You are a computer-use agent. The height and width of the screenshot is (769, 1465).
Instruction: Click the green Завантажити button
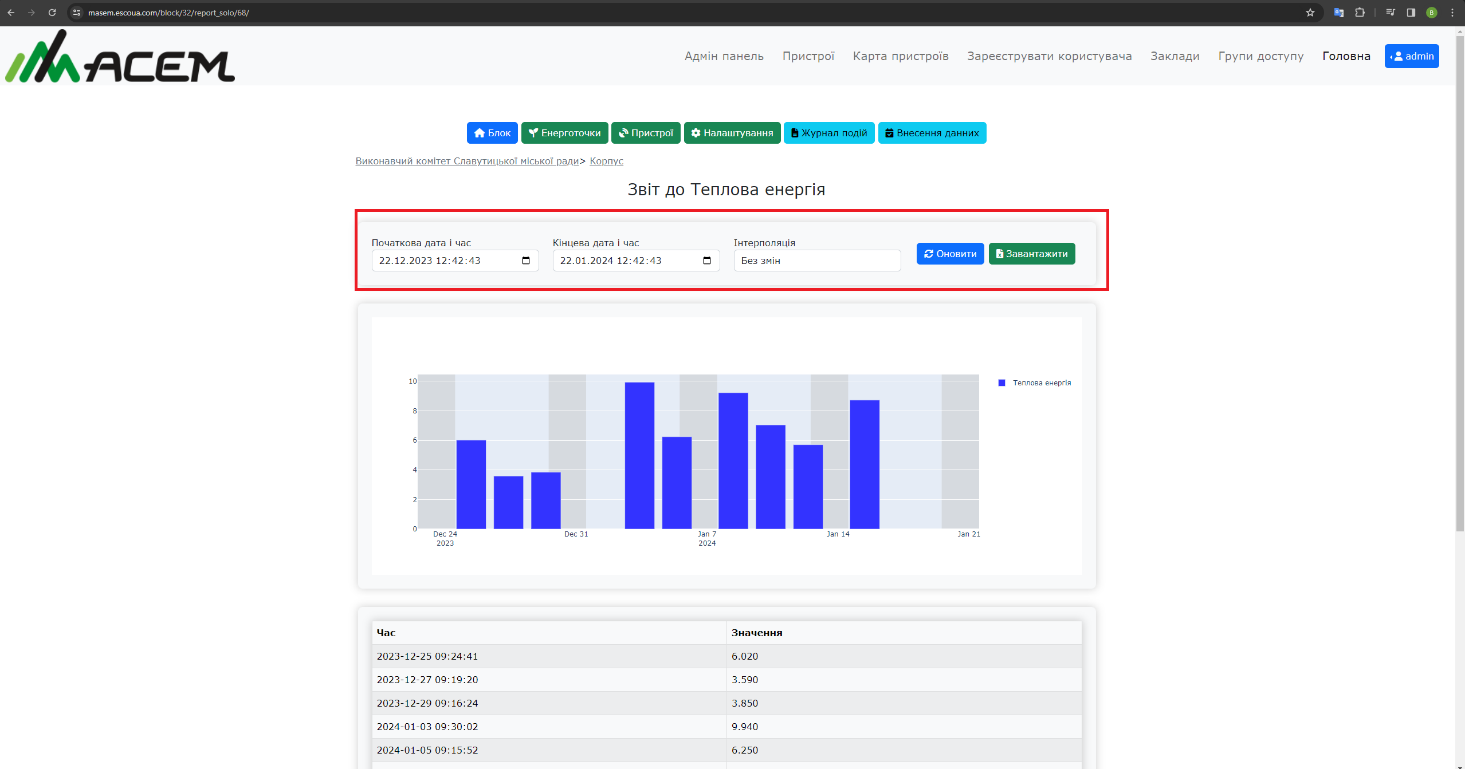click(x=1032, y=254)
